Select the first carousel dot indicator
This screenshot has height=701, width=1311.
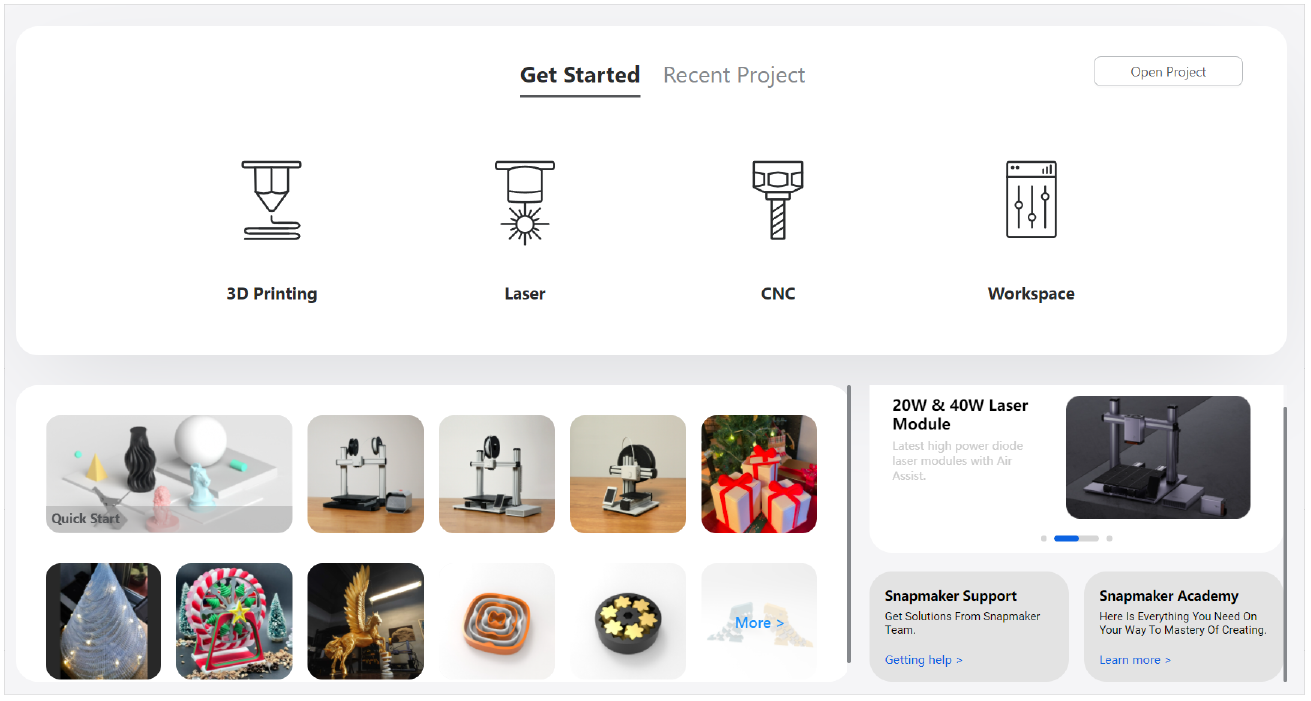pyautogui.click(x=1043, y=538)
